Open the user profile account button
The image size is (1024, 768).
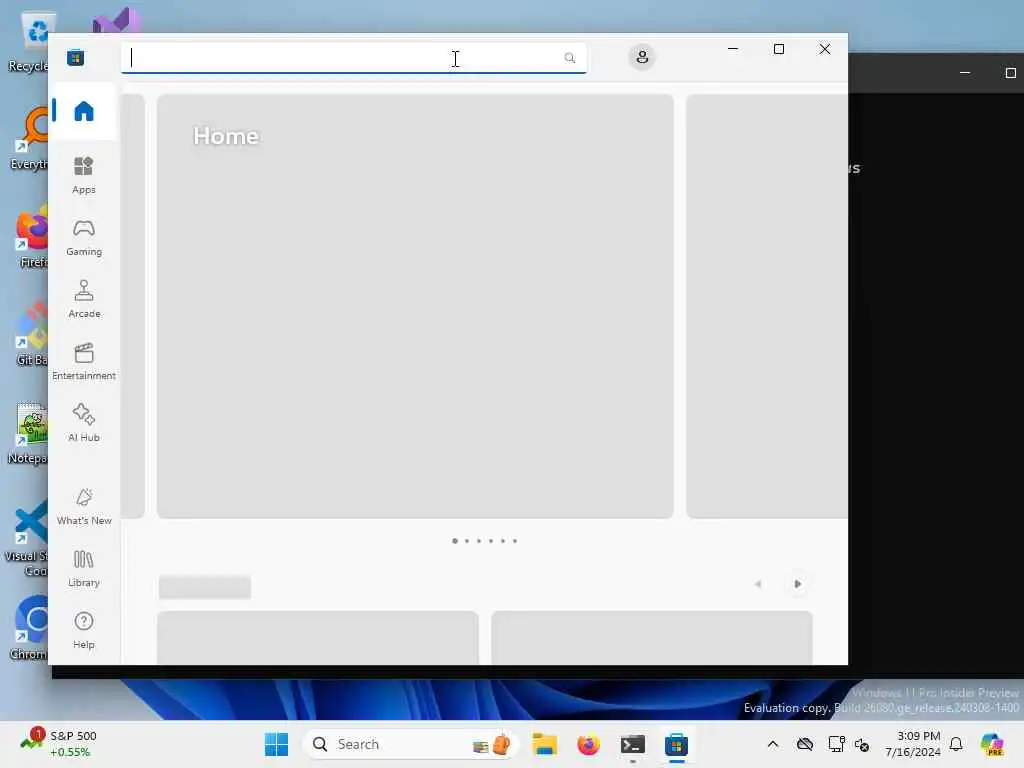pos(642,57)
